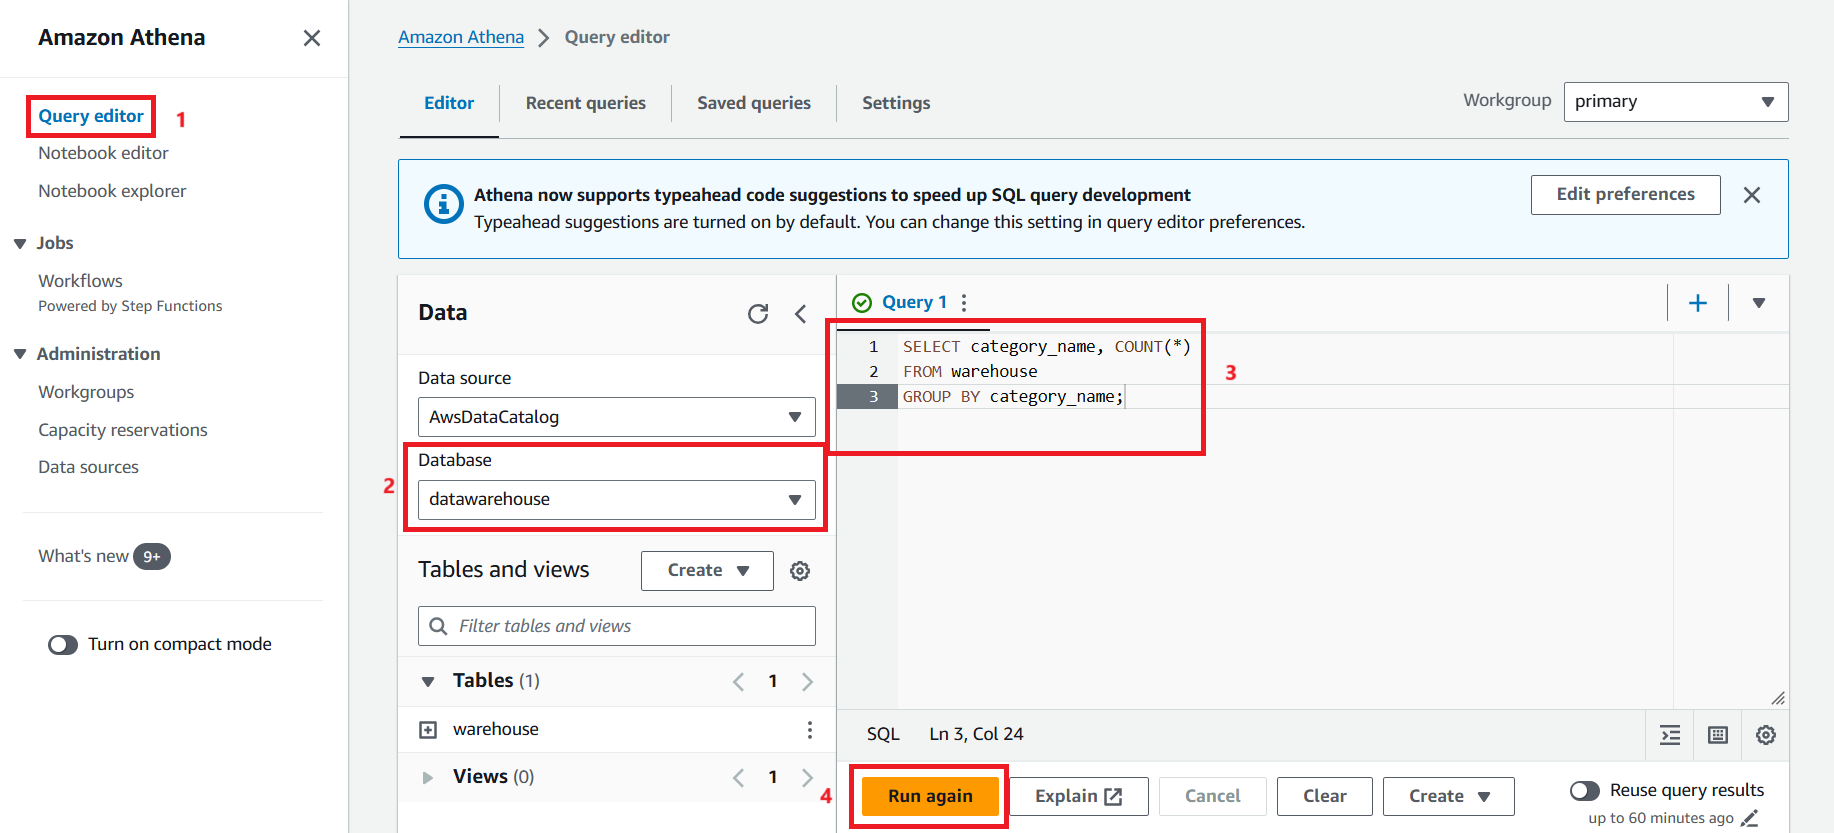Go to next page of Views

tap(807, 777)
